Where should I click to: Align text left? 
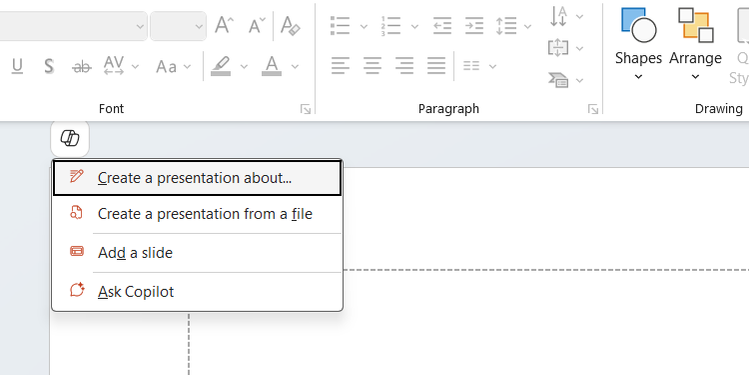340,65
